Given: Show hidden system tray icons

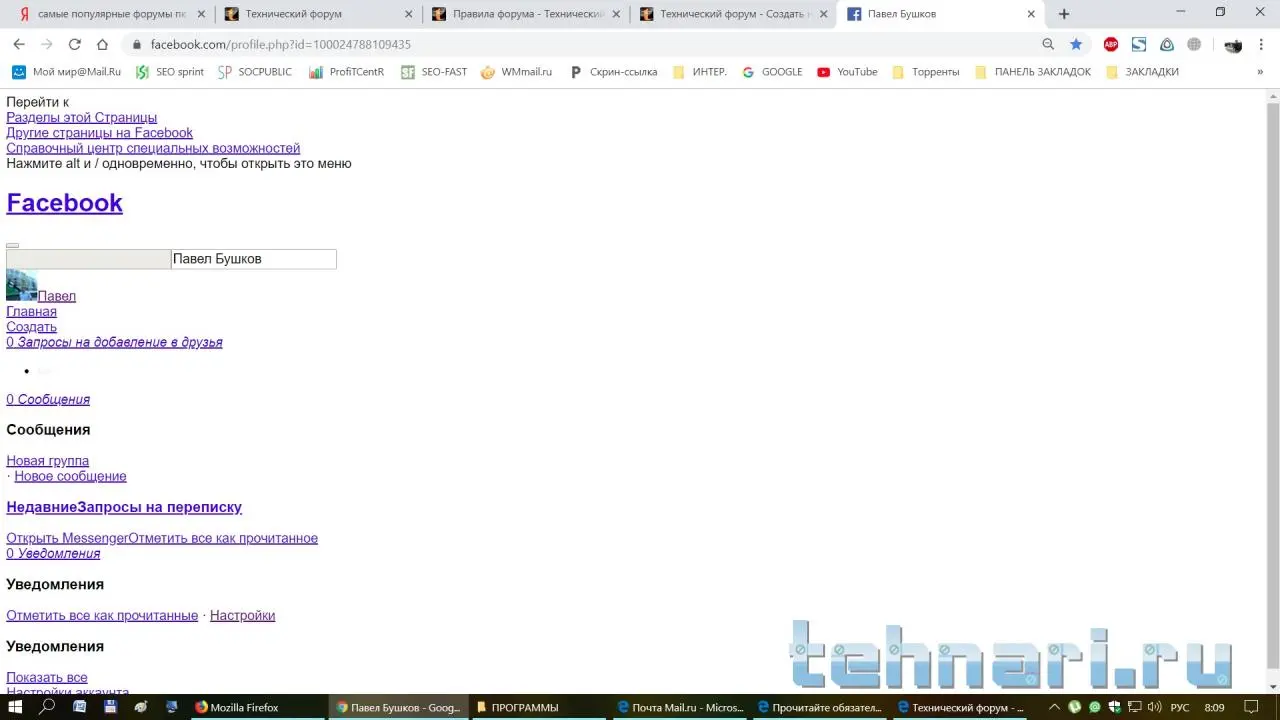Looking at the screenshot, I should [x=1054, y=707].
